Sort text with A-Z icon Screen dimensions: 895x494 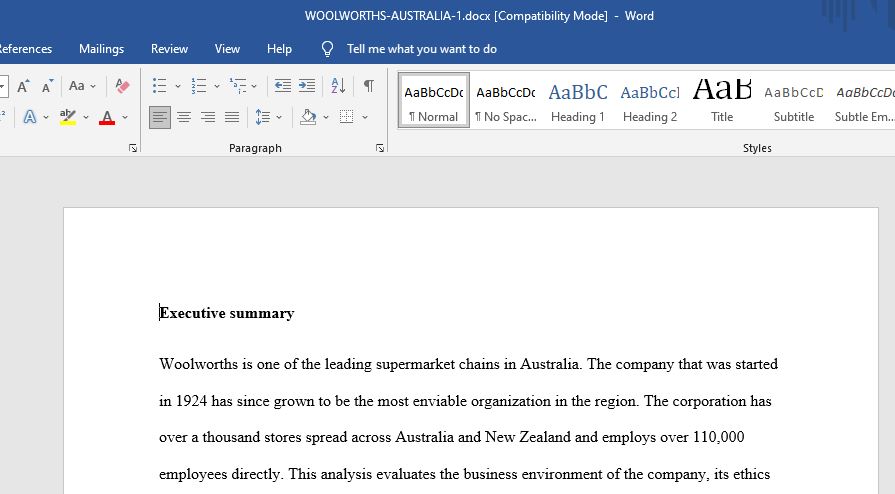[338, 86]
